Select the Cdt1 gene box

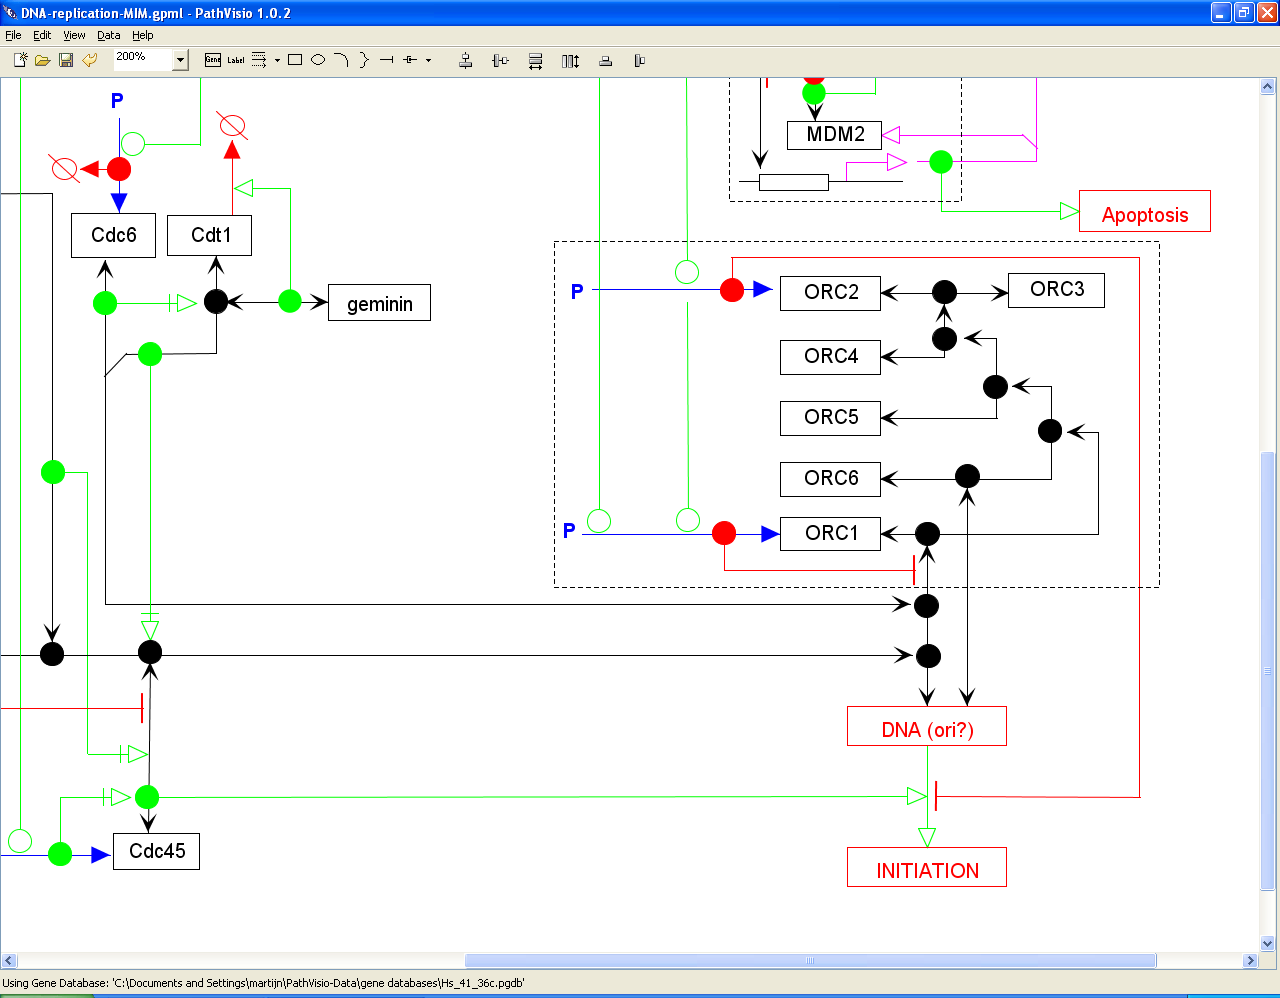click(x=210, y=235)
